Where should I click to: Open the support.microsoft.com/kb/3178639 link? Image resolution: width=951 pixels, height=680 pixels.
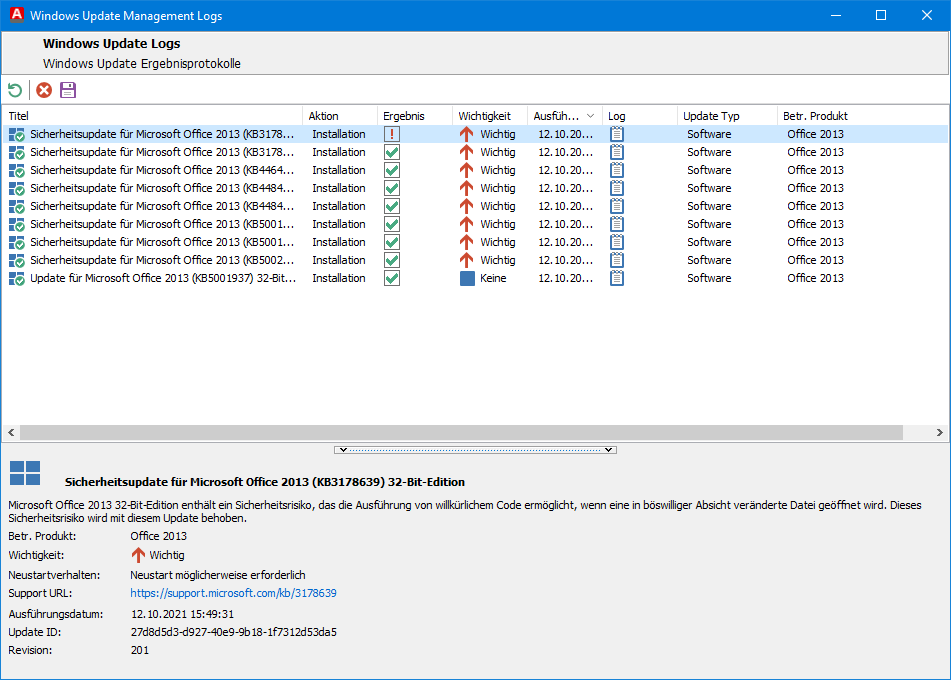234,593
